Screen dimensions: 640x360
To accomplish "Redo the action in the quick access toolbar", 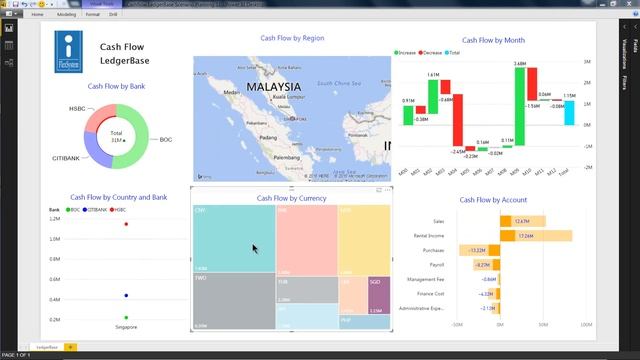I will (33, 4).
